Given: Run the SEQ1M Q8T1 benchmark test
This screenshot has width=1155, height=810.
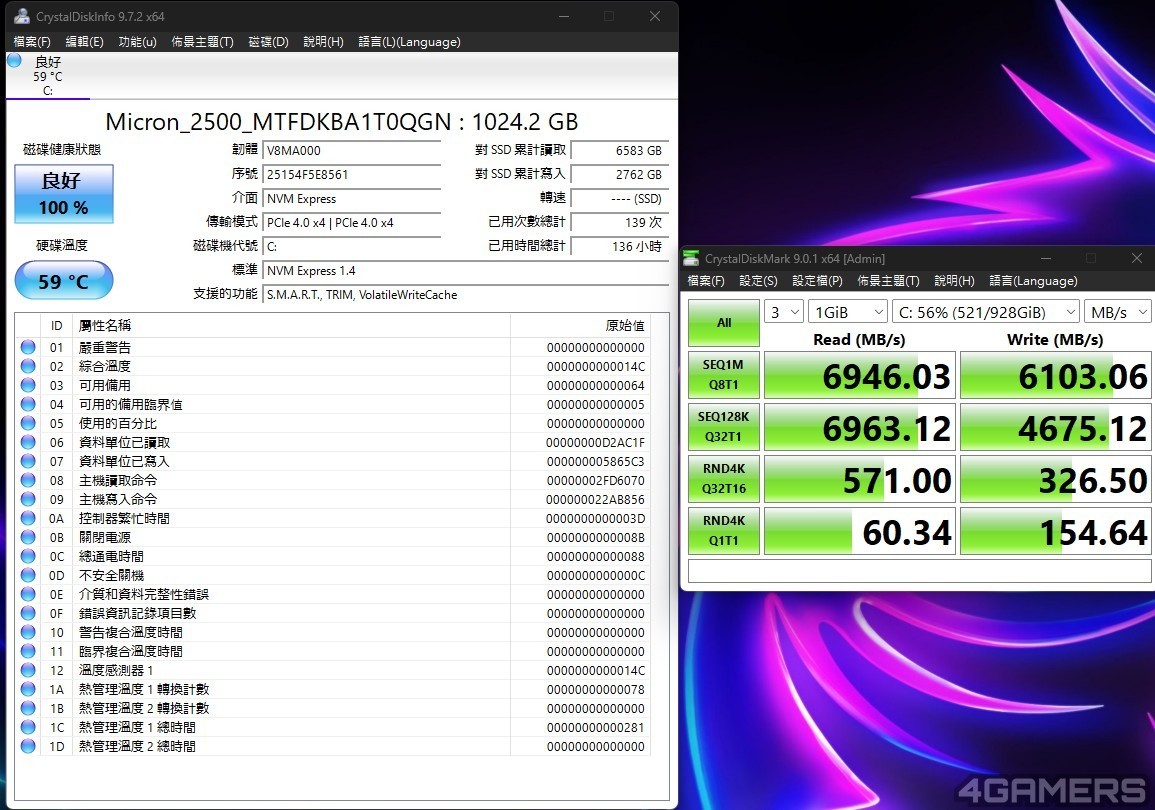Looking at the screenshot, I should (724, 375).
